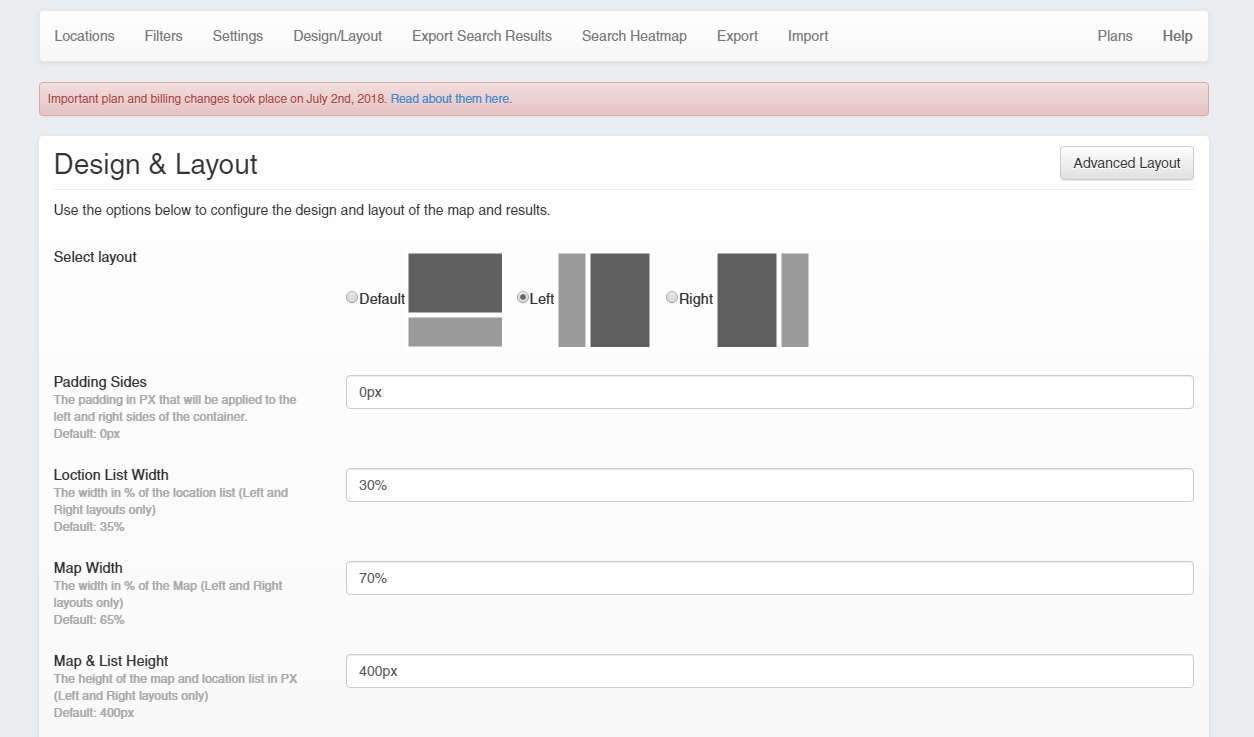Click the Right layout preview thumbnail
1254x737 pixels.
click(x=763, y=300)
